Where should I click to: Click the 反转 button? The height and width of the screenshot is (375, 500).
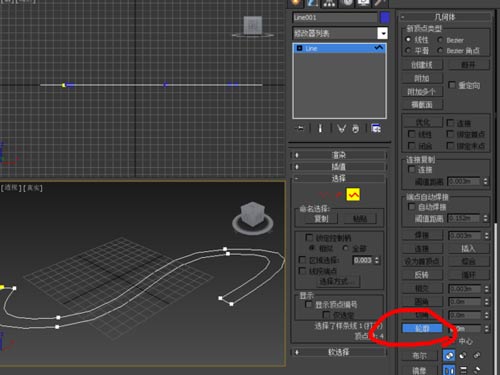(x=422, y=275)
